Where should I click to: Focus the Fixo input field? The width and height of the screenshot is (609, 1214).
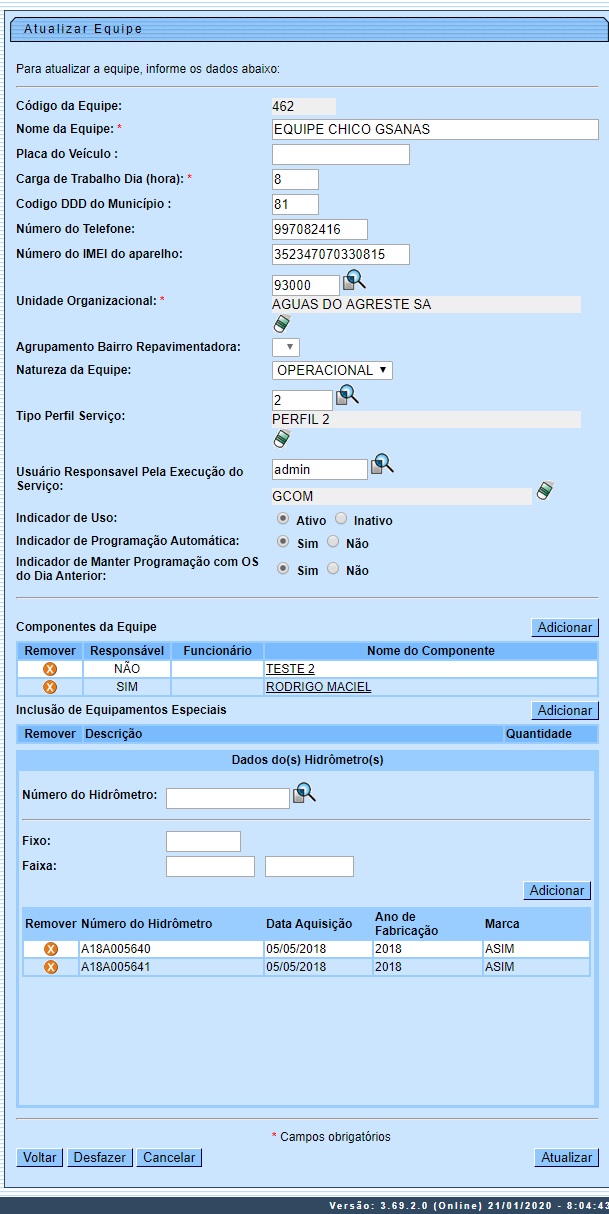point(203,841)
